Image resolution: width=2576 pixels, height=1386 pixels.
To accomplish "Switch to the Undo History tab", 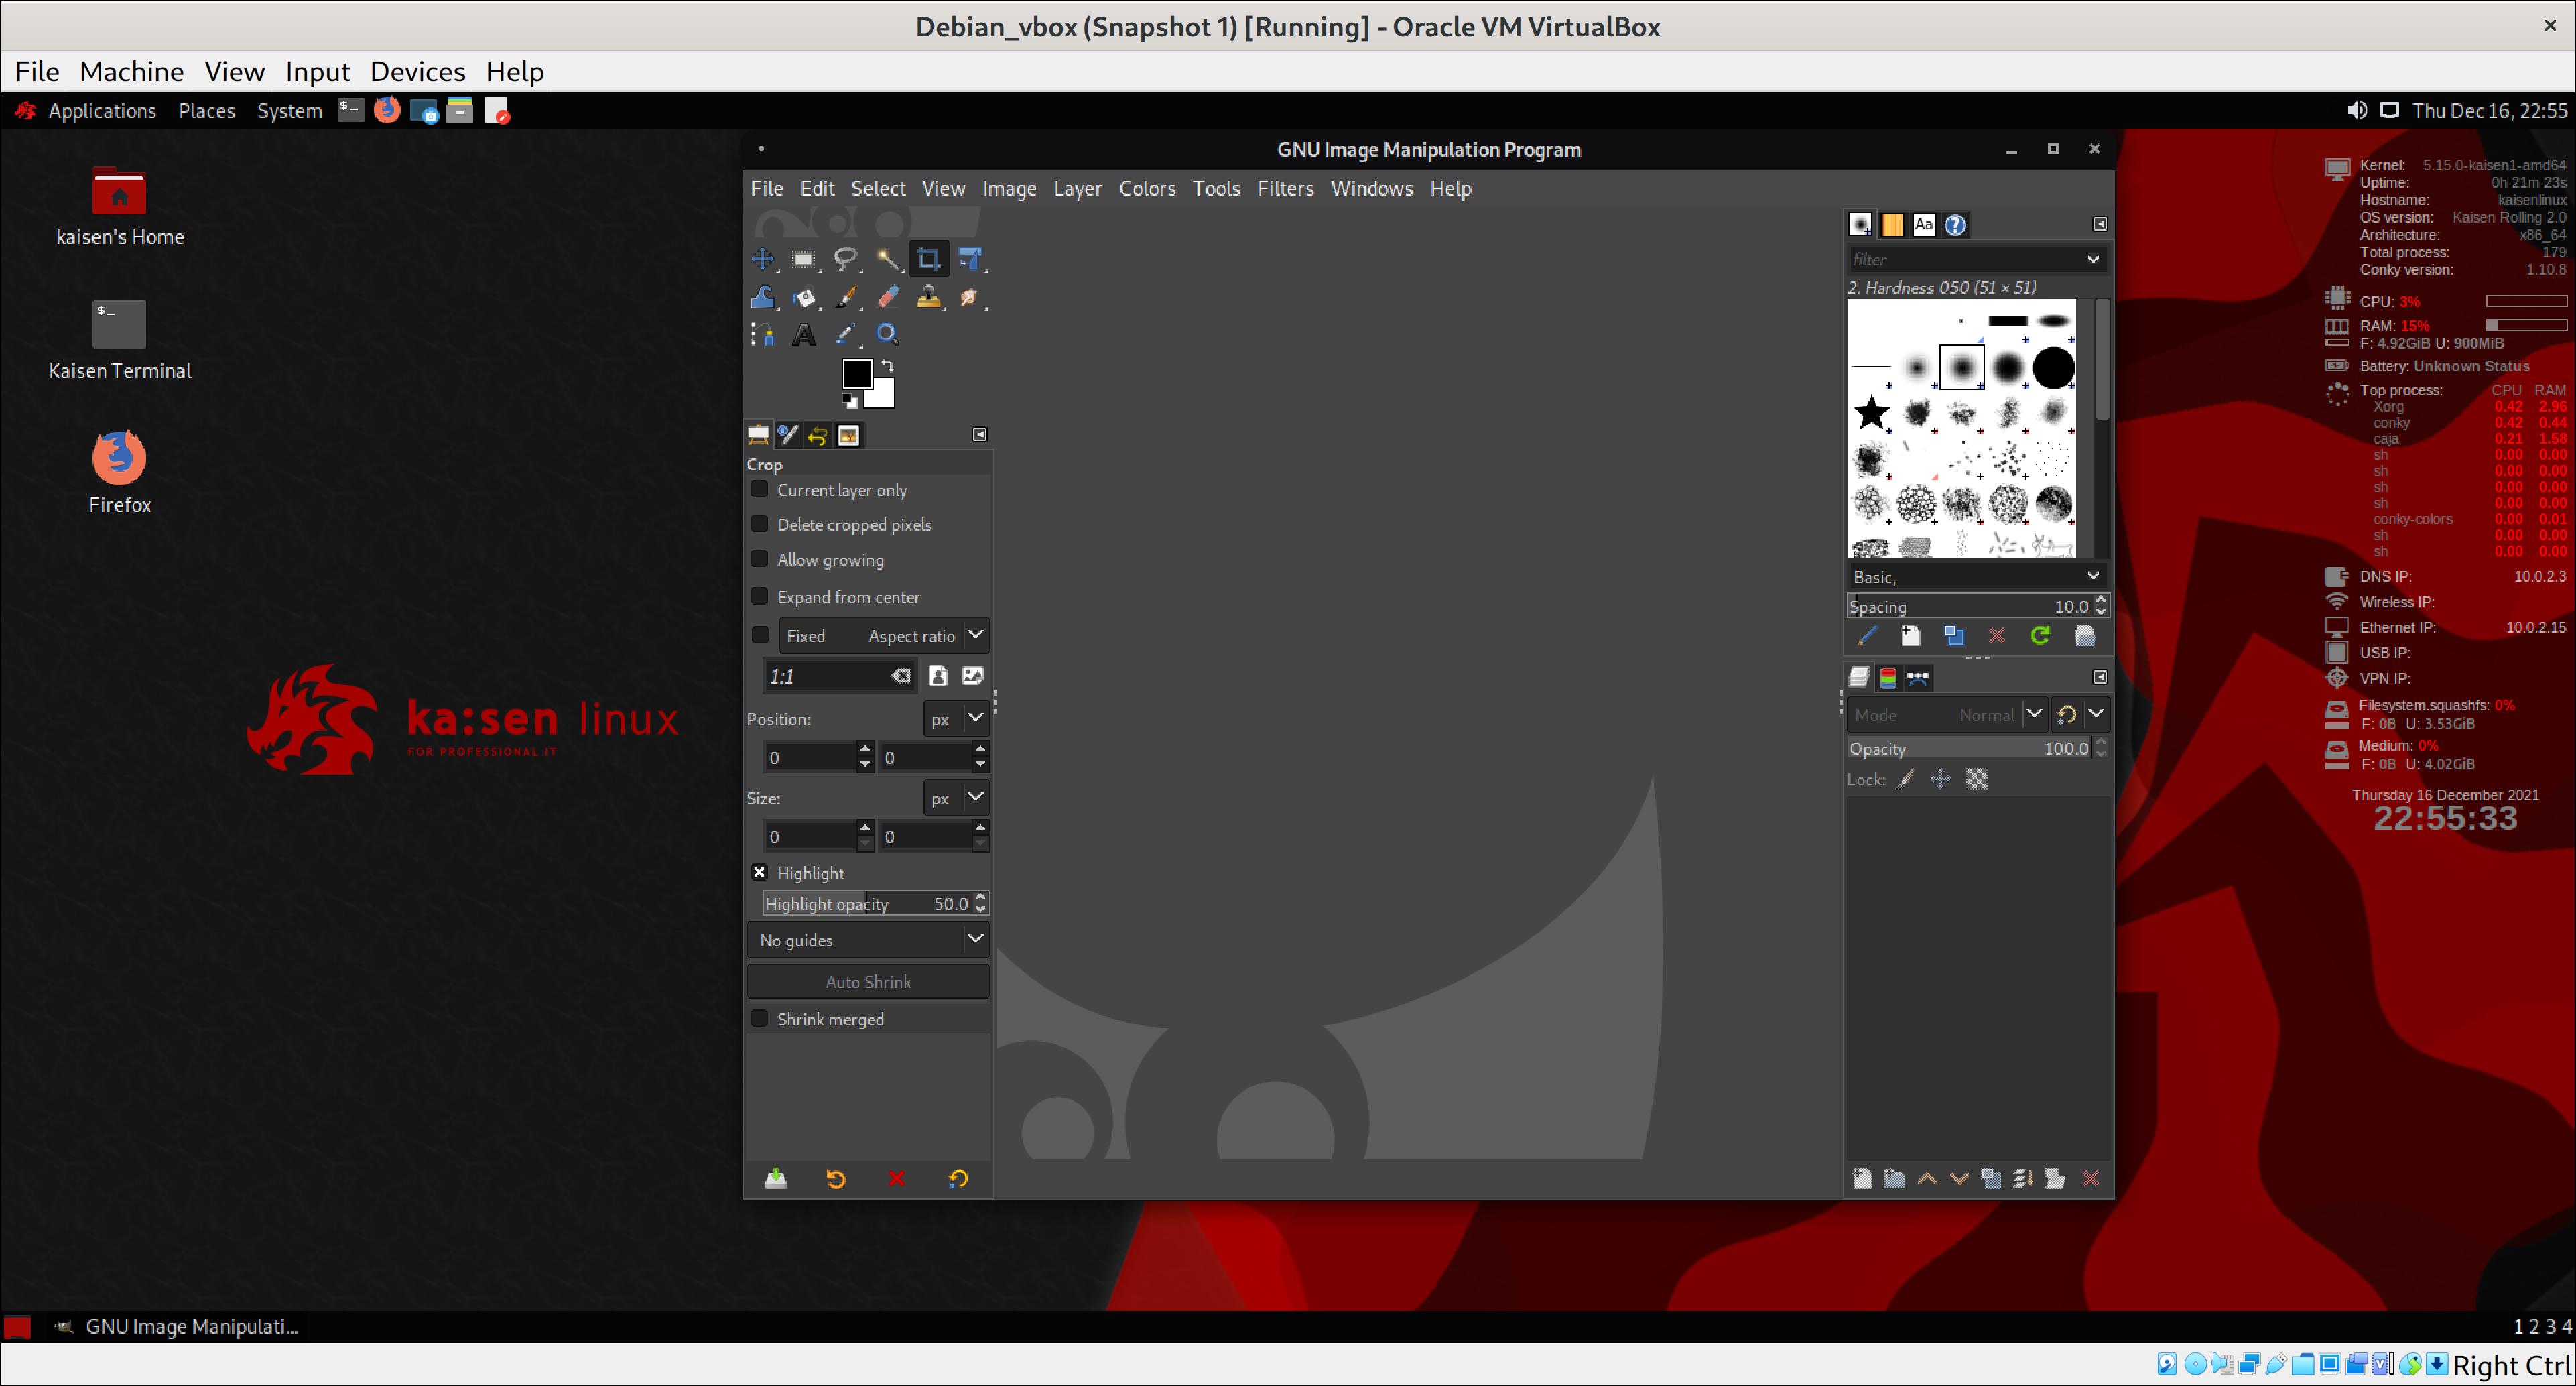I will point(818,435).
